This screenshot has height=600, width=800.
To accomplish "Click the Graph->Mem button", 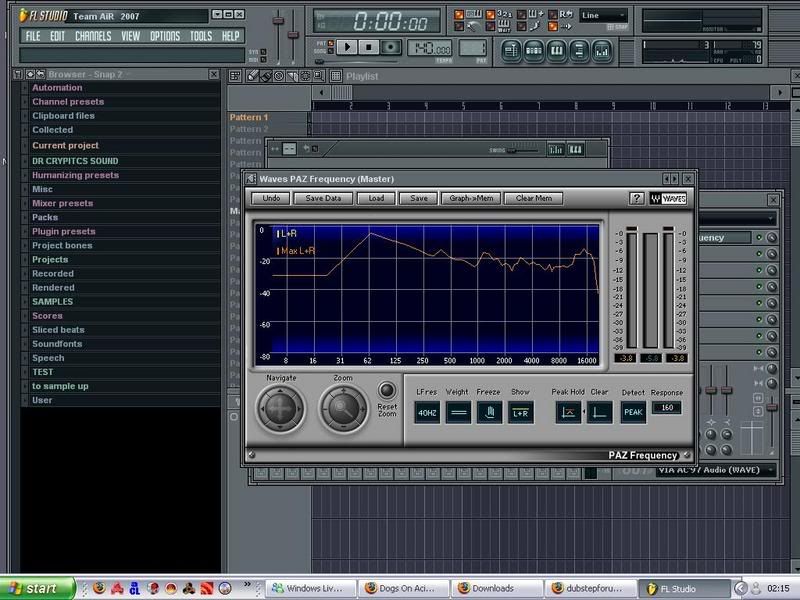I will click(469, 198).
